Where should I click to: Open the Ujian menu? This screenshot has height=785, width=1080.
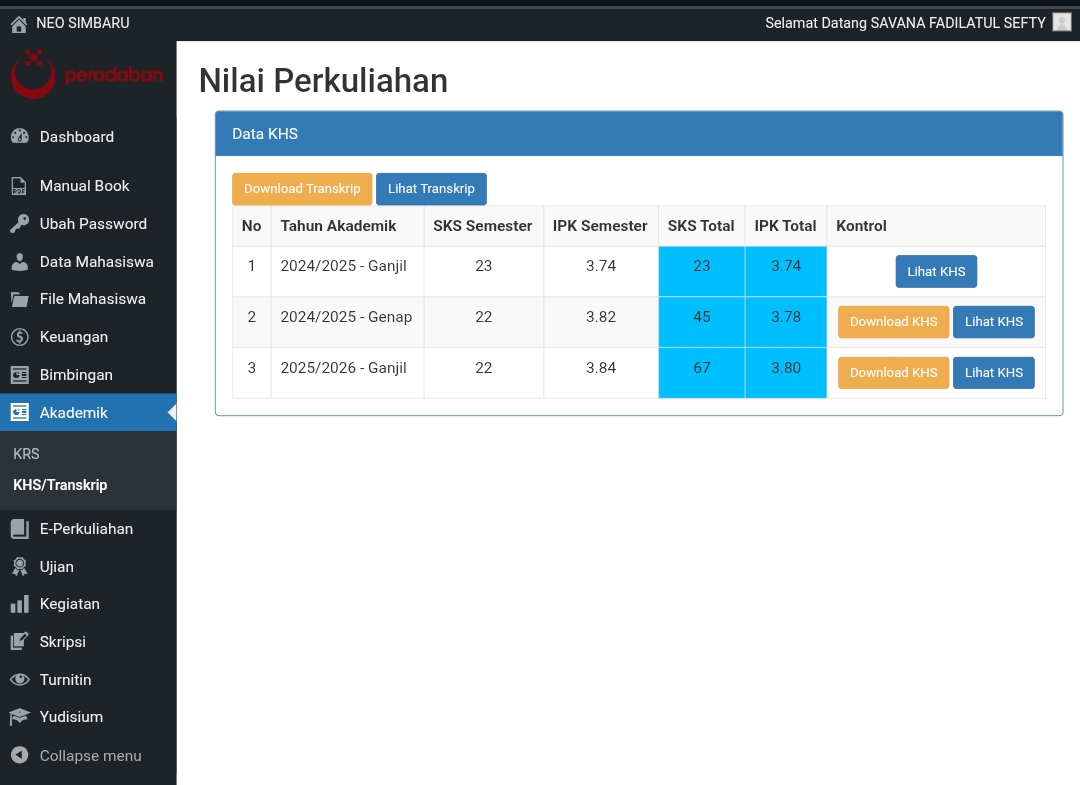88,567
